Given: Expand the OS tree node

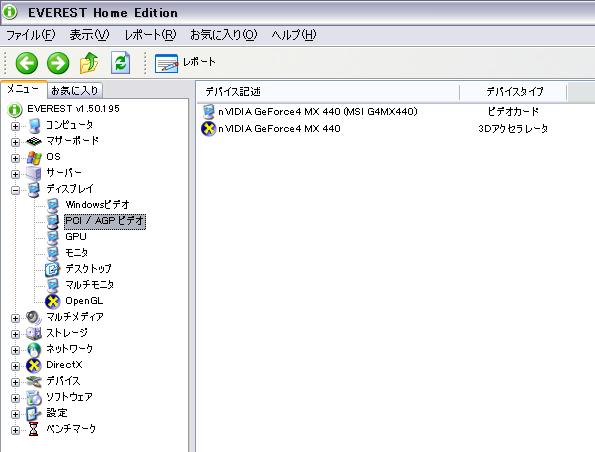Looking at the screenshot, I should (x=15, y=158).
